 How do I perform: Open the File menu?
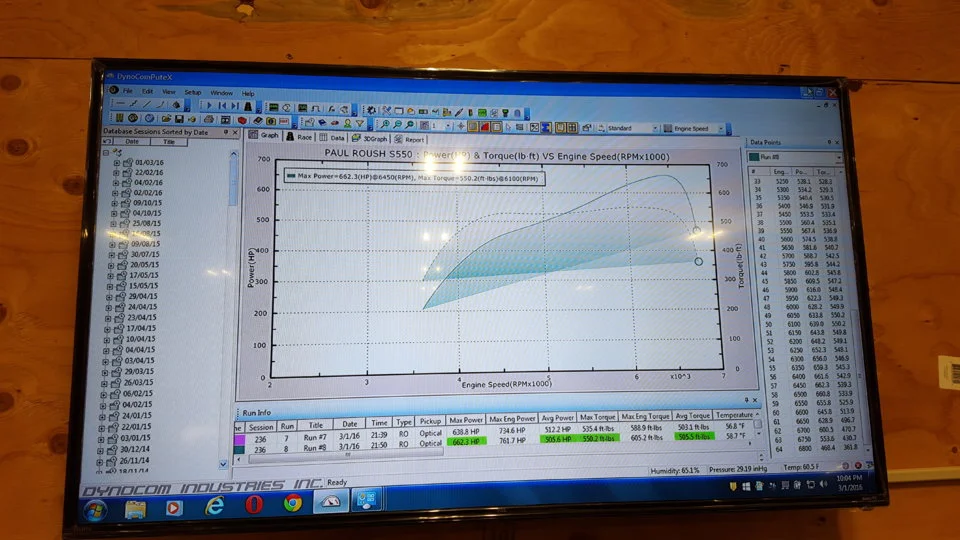(127, 91)
